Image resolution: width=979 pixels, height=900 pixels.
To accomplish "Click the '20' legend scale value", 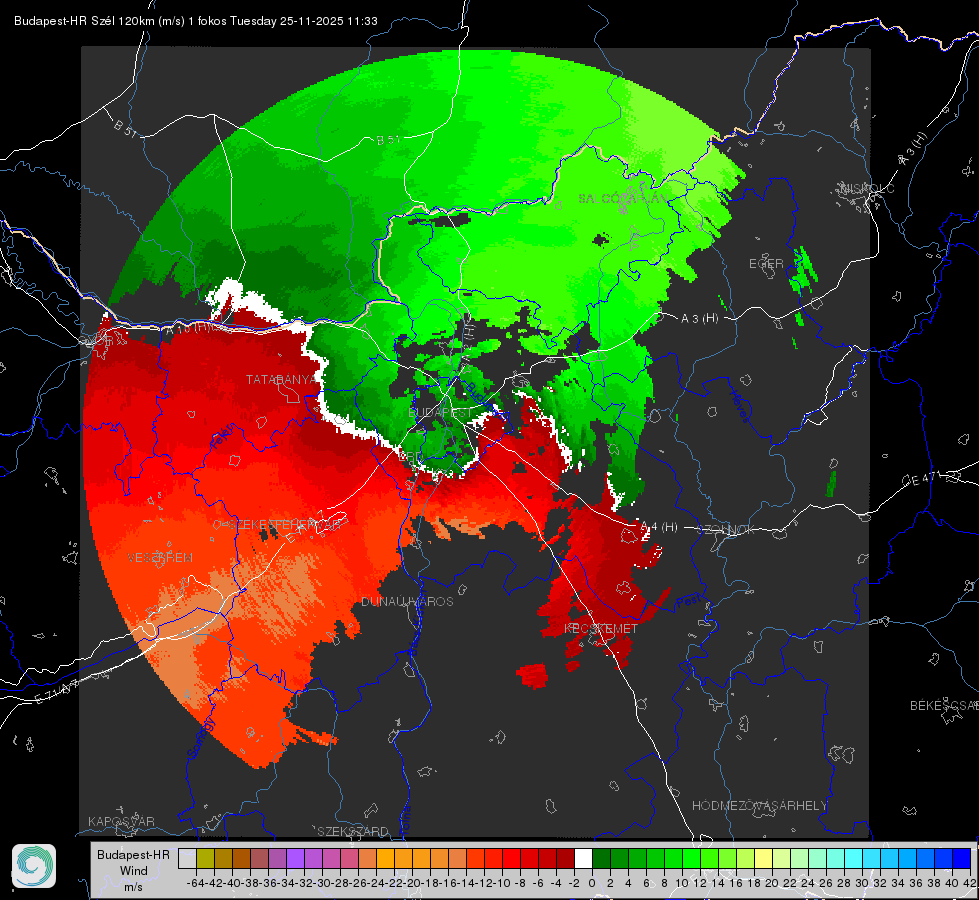I will [x=772, y=883].
